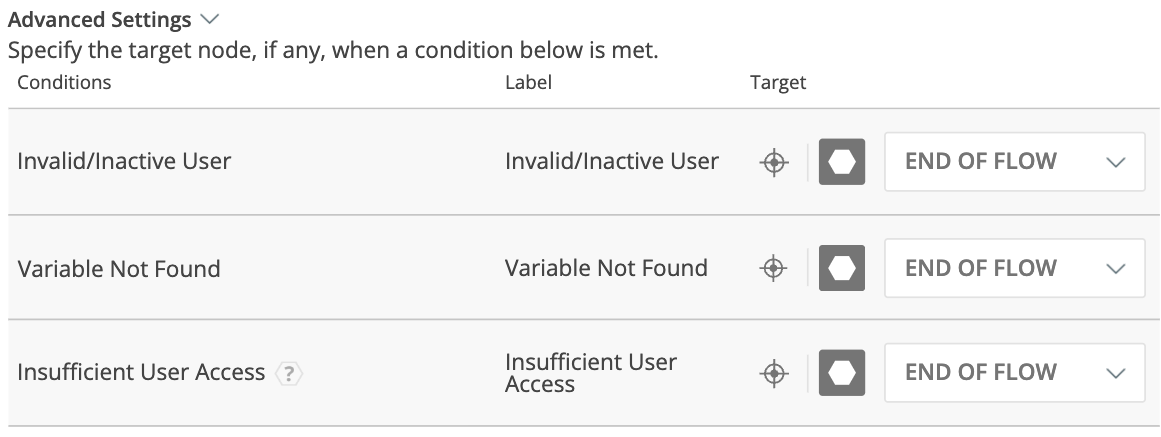Select the Variable Not Found label text
1161x437 pixels.
tap(606, 268)
